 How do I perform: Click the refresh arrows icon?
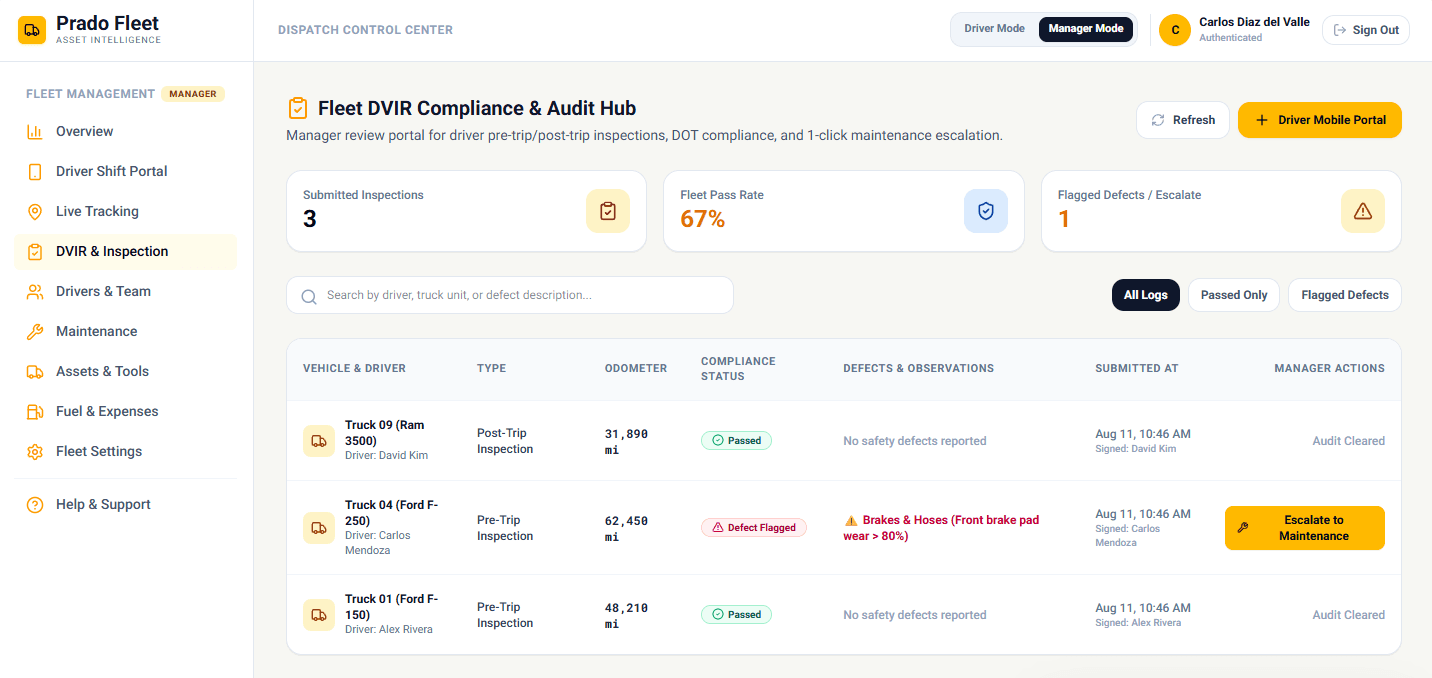tap(1158, 120)
